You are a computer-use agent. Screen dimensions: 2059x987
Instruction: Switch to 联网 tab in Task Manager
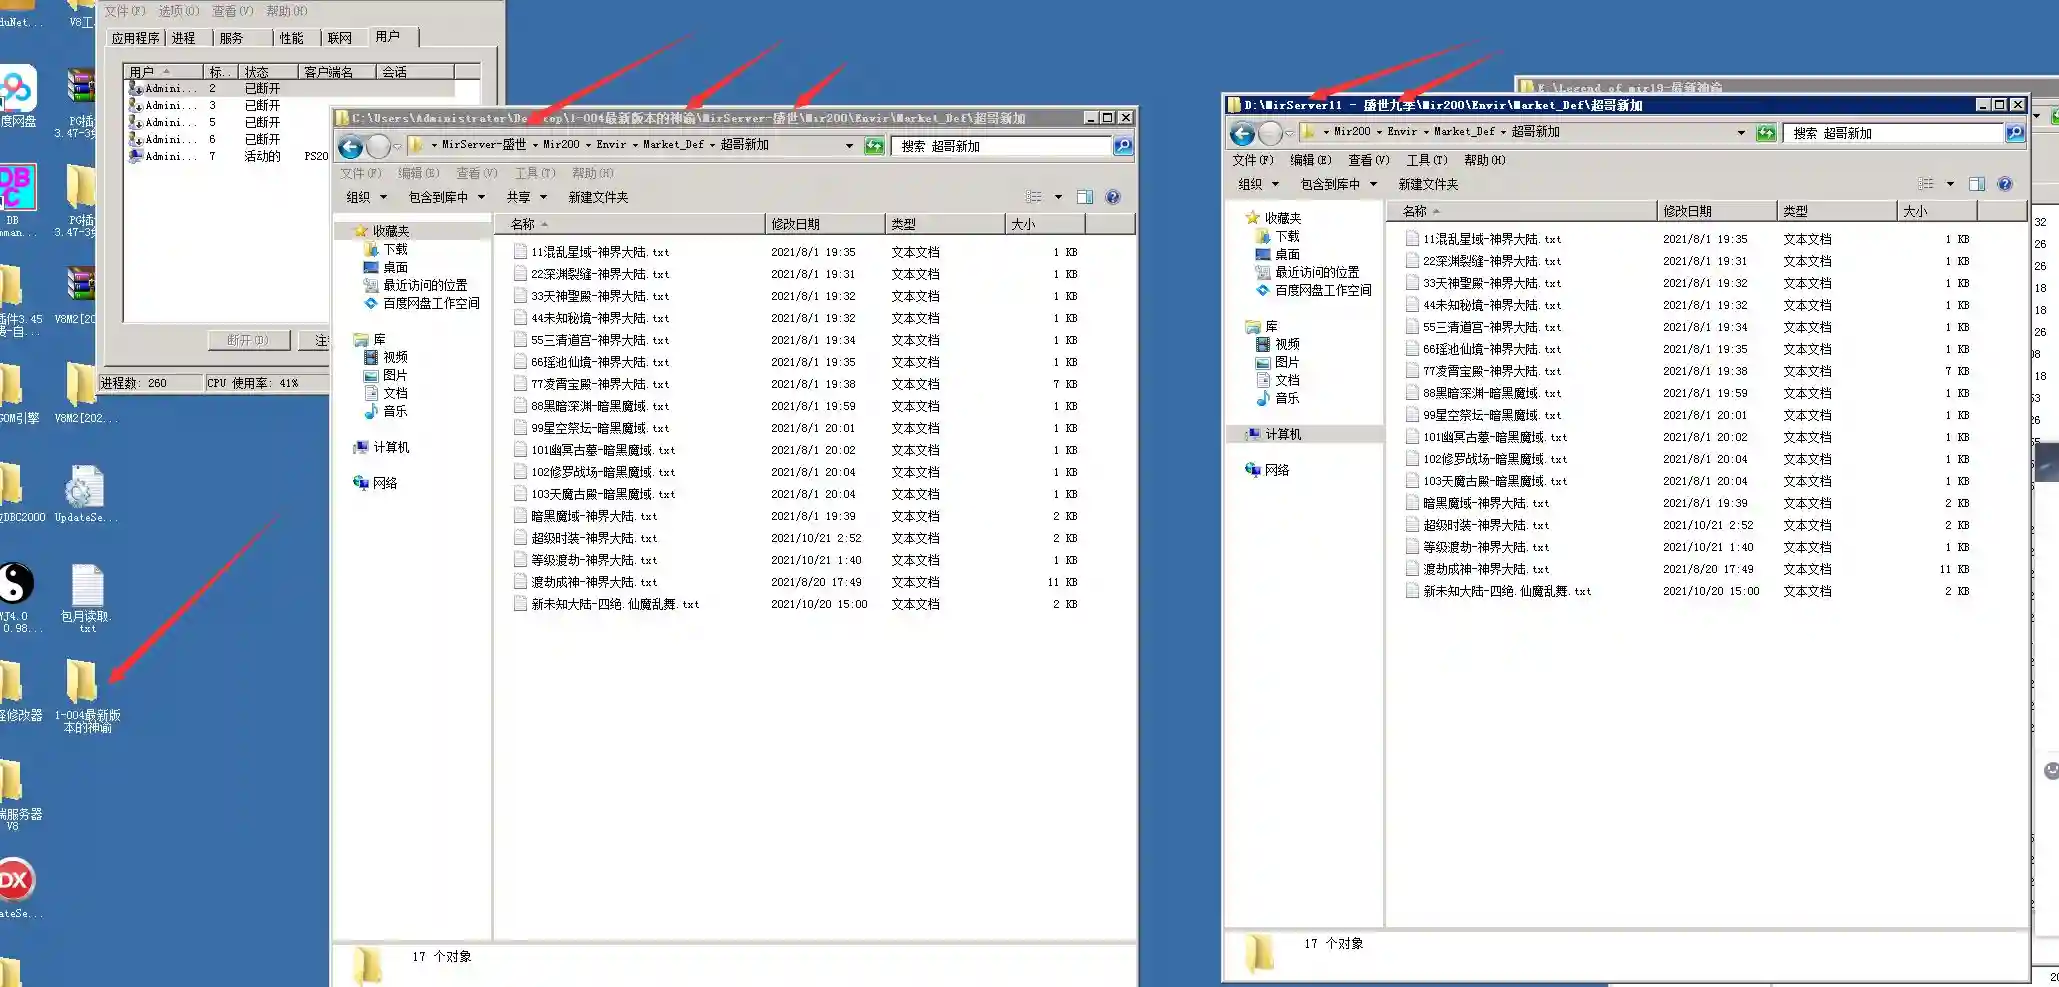pyautogui.click(x=340, y=38)
